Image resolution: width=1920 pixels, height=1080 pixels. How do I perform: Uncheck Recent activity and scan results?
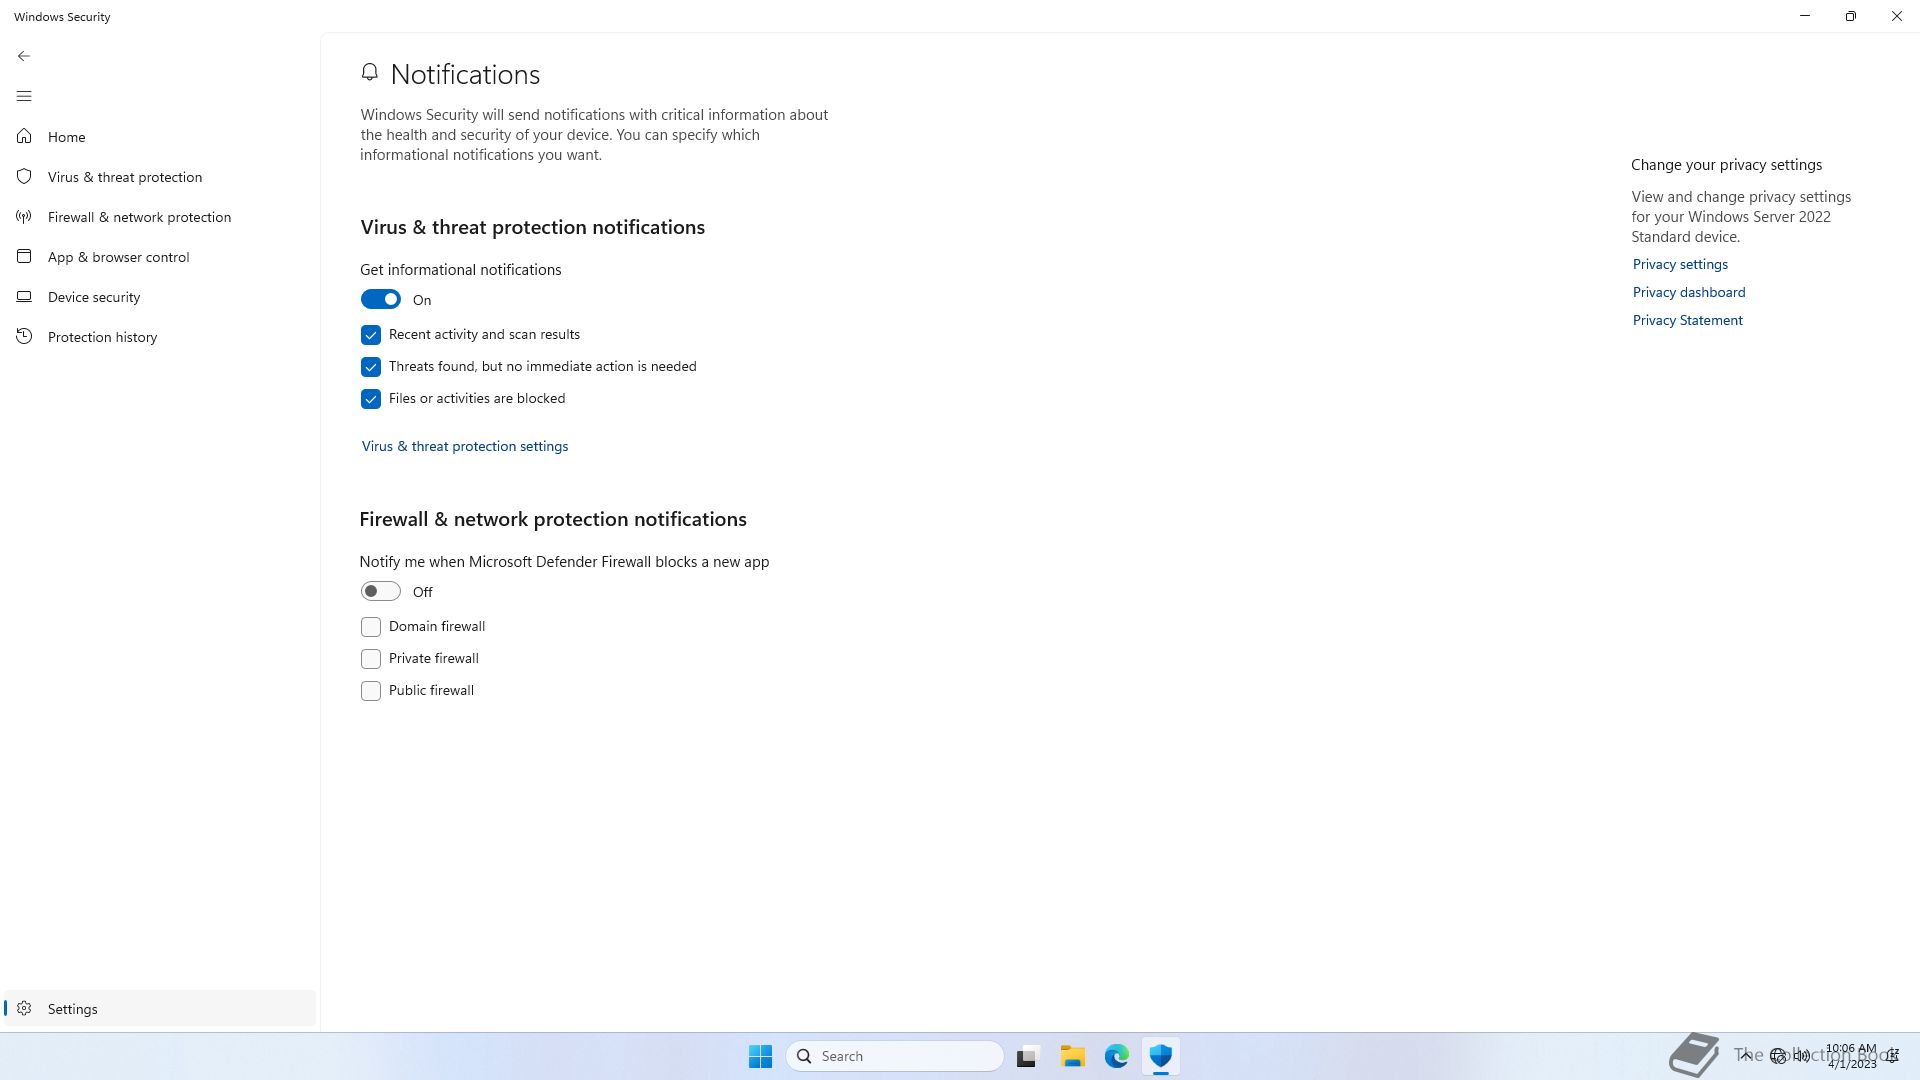pyautogui.click(x=371, y=335)
